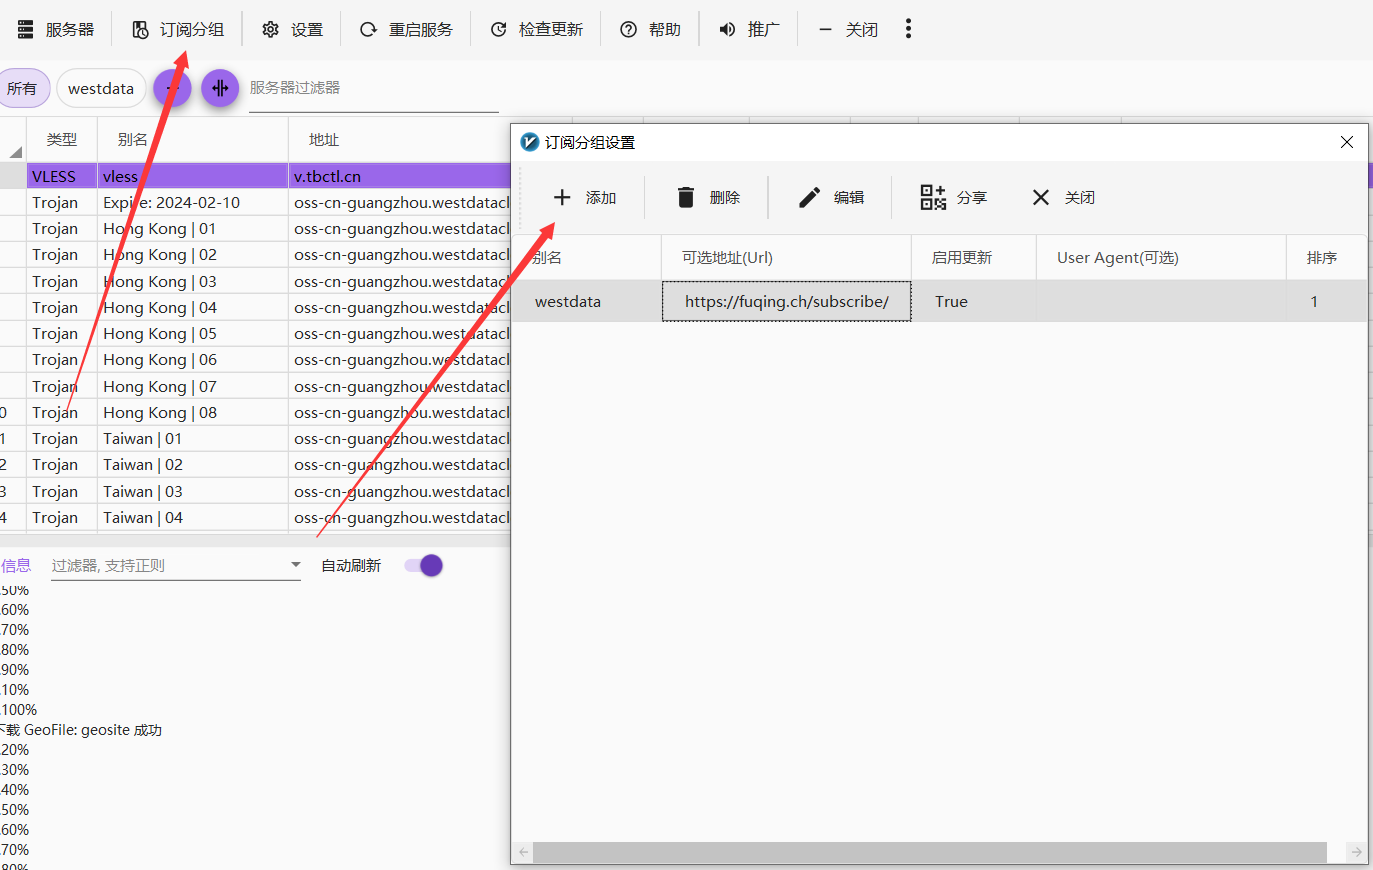Screen dimensions: 1373x870
Task: Click the 推广 speaker toolbar item
Action: tap(749, 30)
